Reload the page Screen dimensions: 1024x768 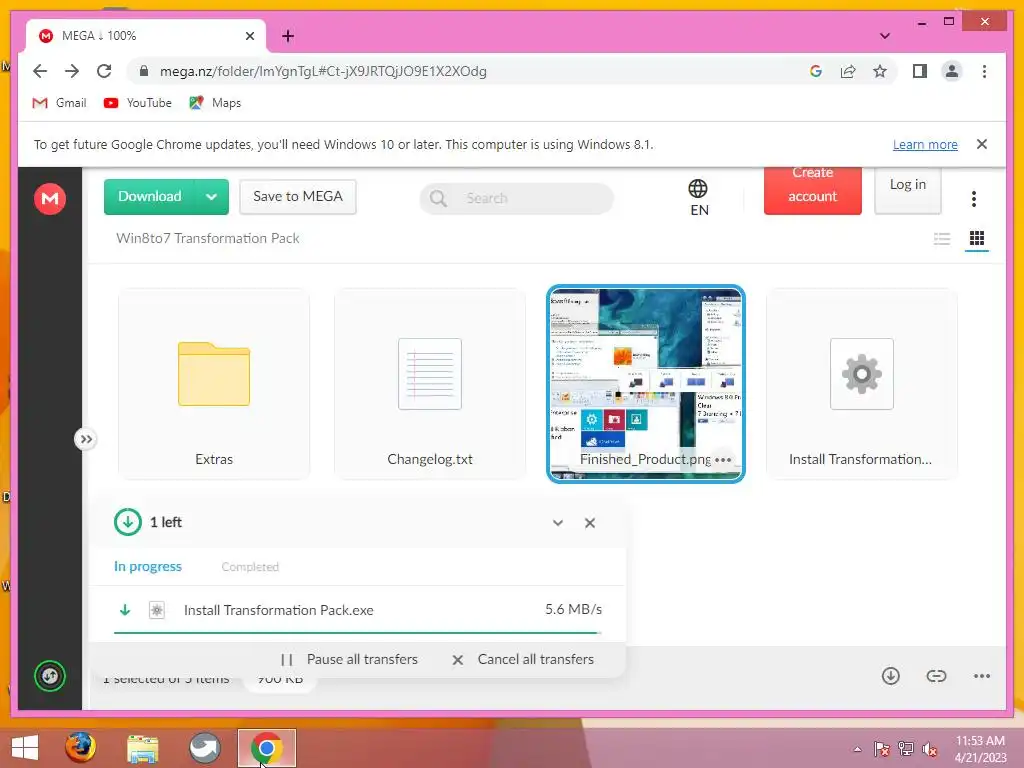tap(104, 71)
